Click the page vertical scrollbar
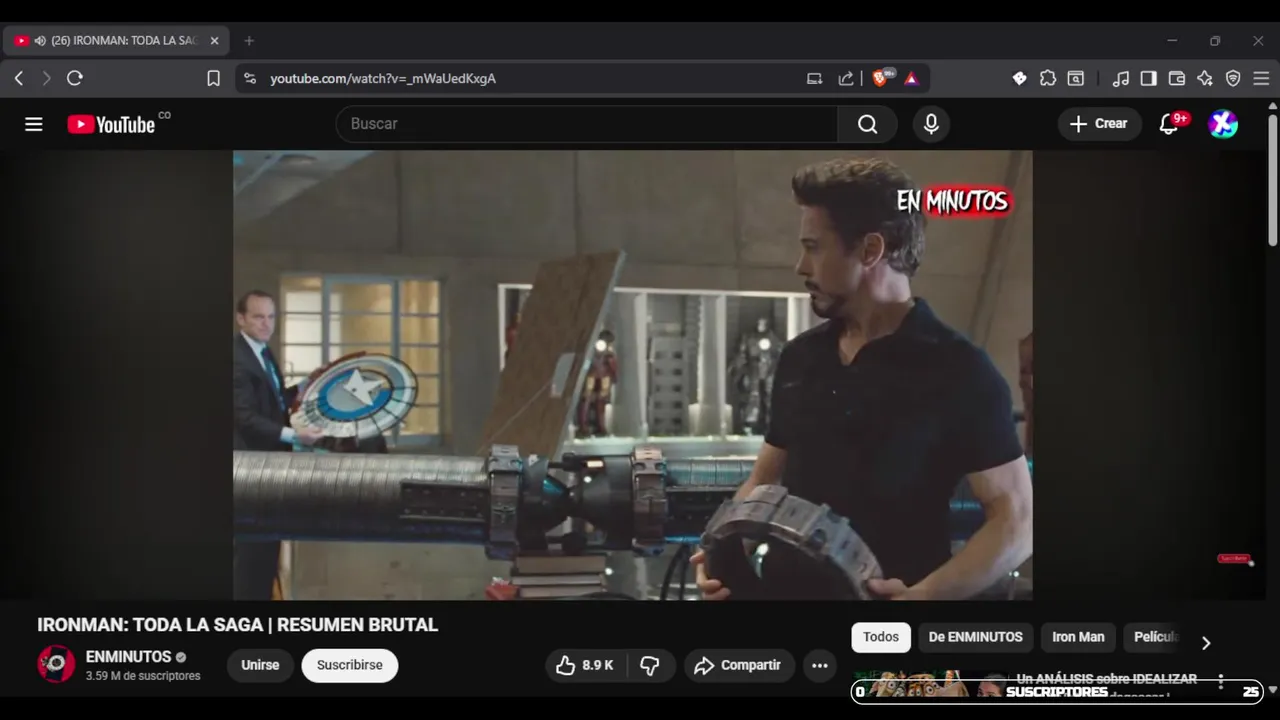Screen dimensions: 1280x720 pos(1273,180)
